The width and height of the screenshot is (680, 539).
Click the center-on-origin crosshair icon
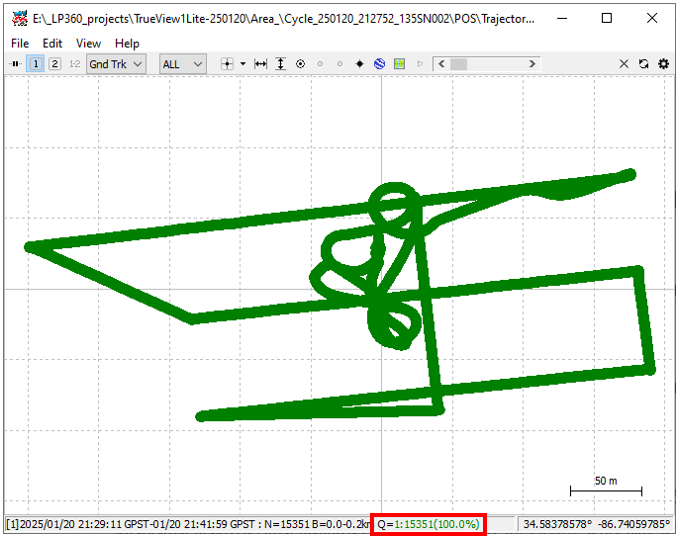227,64
